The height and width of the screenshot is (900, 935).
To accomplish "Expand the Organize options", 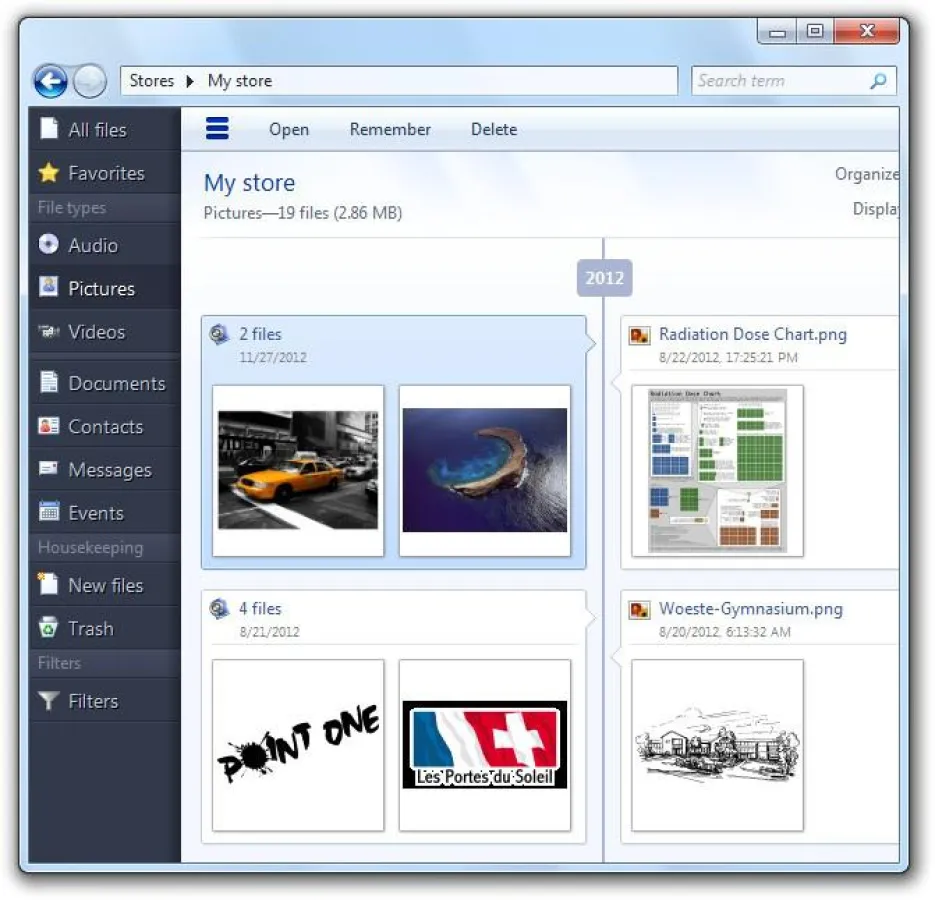I will [866, 174].
